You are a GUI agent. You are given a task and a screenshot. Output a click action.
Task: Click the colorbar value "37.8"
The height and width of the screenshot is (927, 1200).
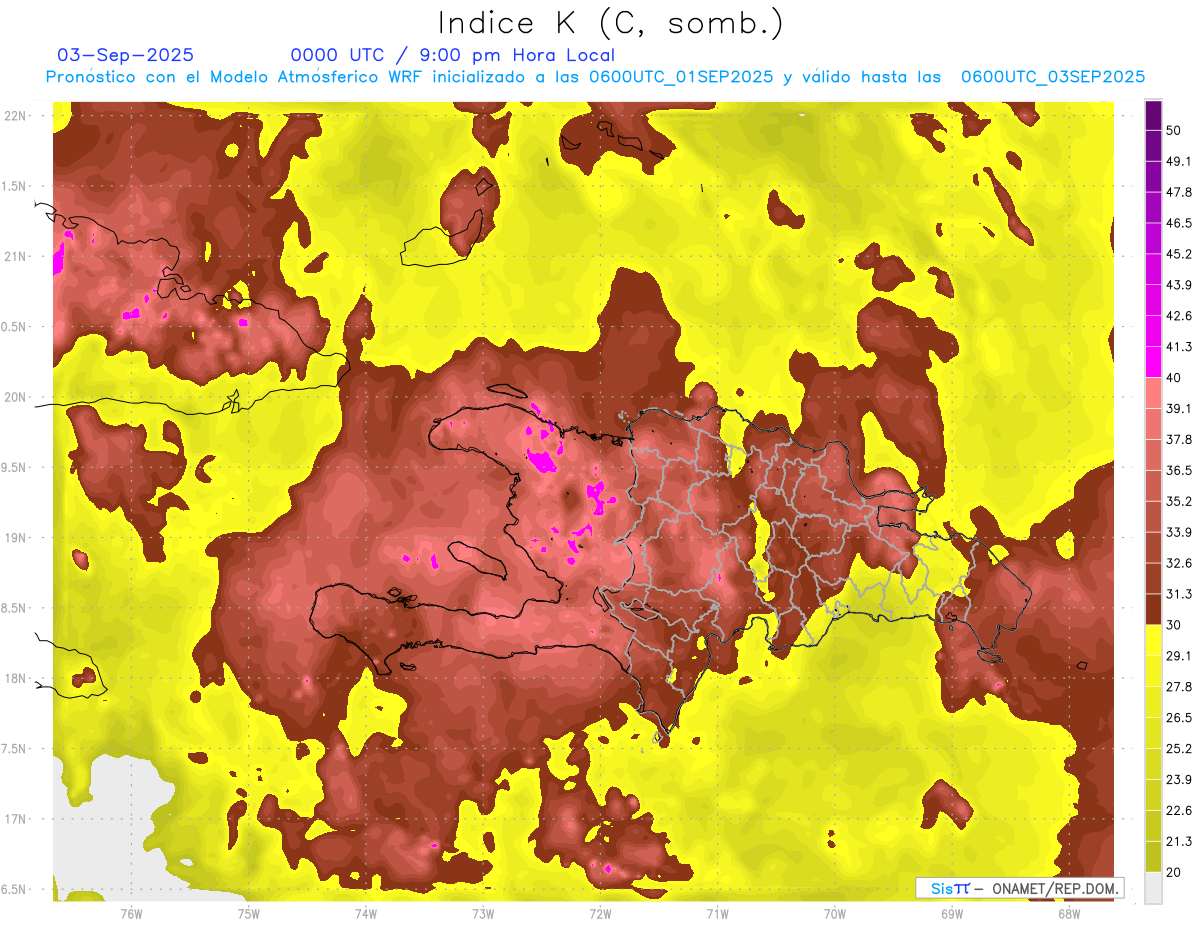point(1179,439)
